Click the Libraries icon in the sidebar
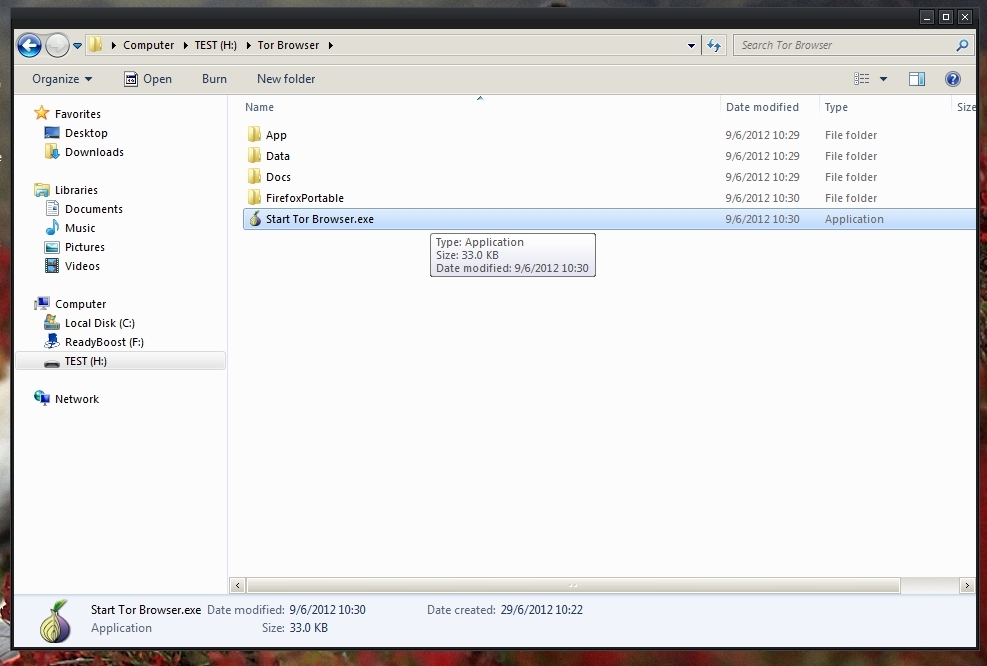This screenshot has height=666, width=987. tap(42, 189)
